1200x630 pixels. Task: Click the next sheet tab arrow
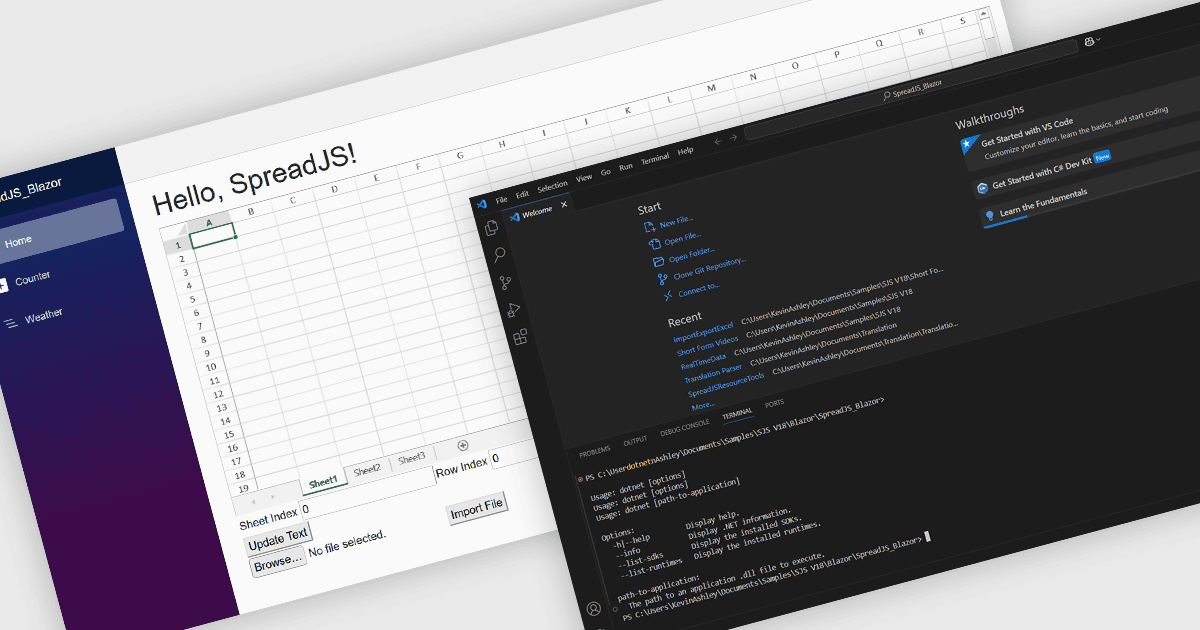click(274, 495)
